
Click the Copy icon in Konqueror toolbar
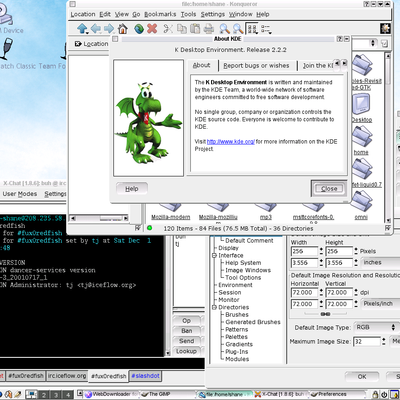point(182,29)
